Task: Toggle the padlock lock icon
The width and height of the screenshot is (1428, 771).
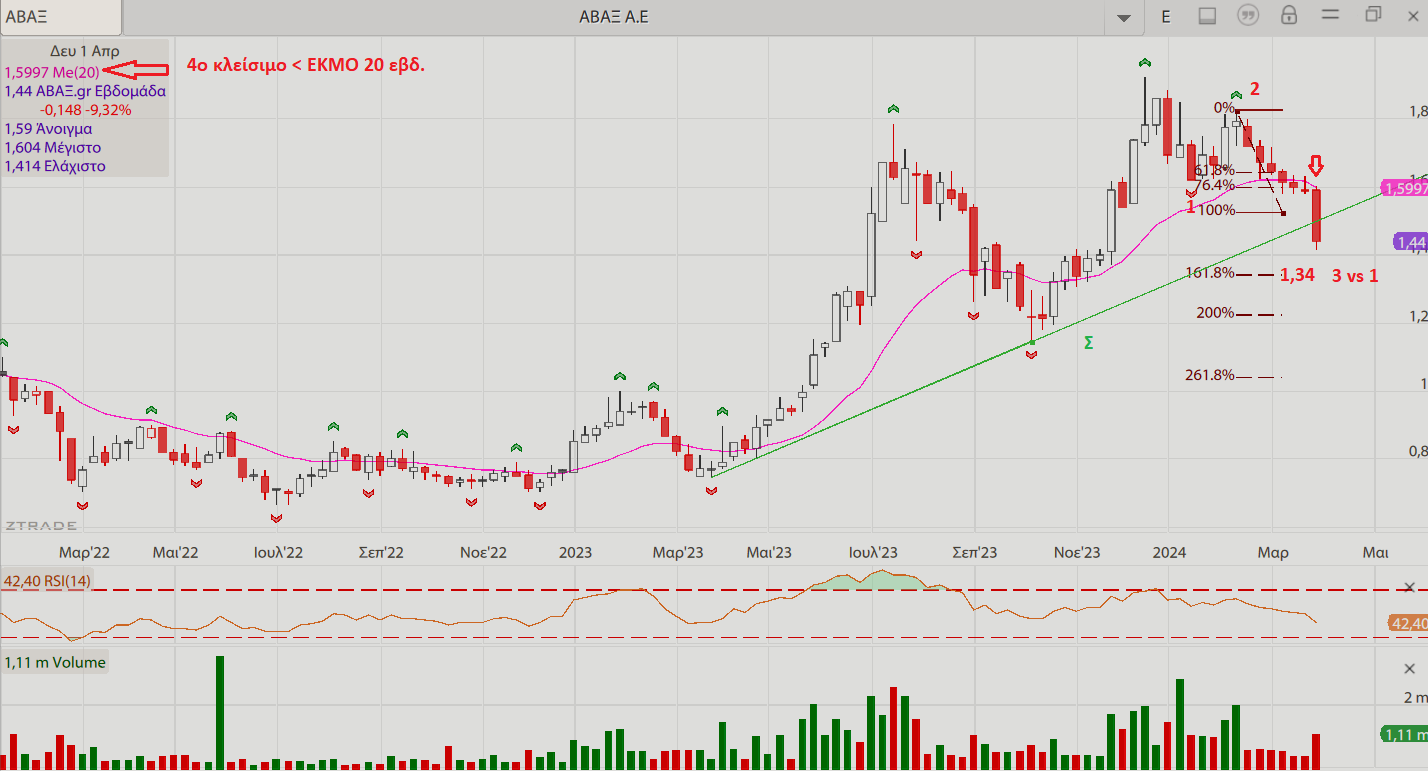Action: pos(1289,16)
